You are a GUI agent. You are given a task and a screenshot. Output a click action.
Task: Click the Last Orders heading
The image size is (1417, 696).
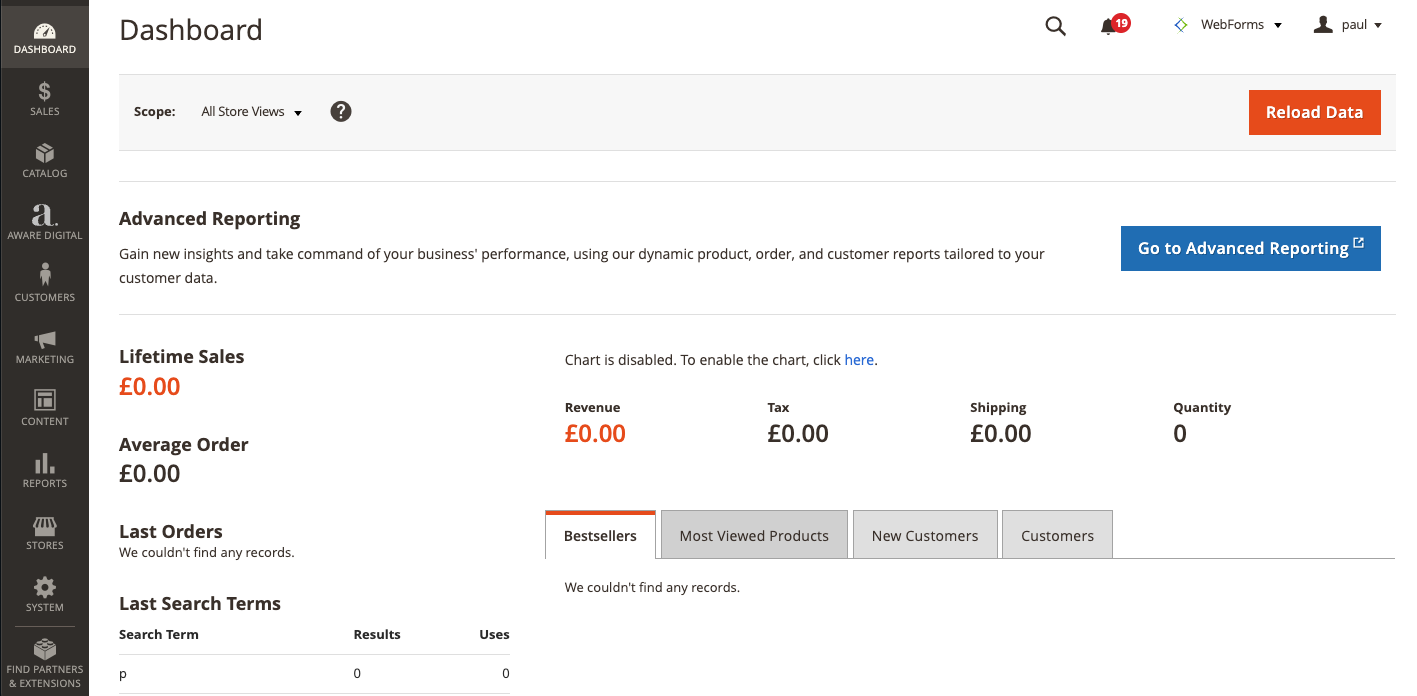tap(171, 531)
